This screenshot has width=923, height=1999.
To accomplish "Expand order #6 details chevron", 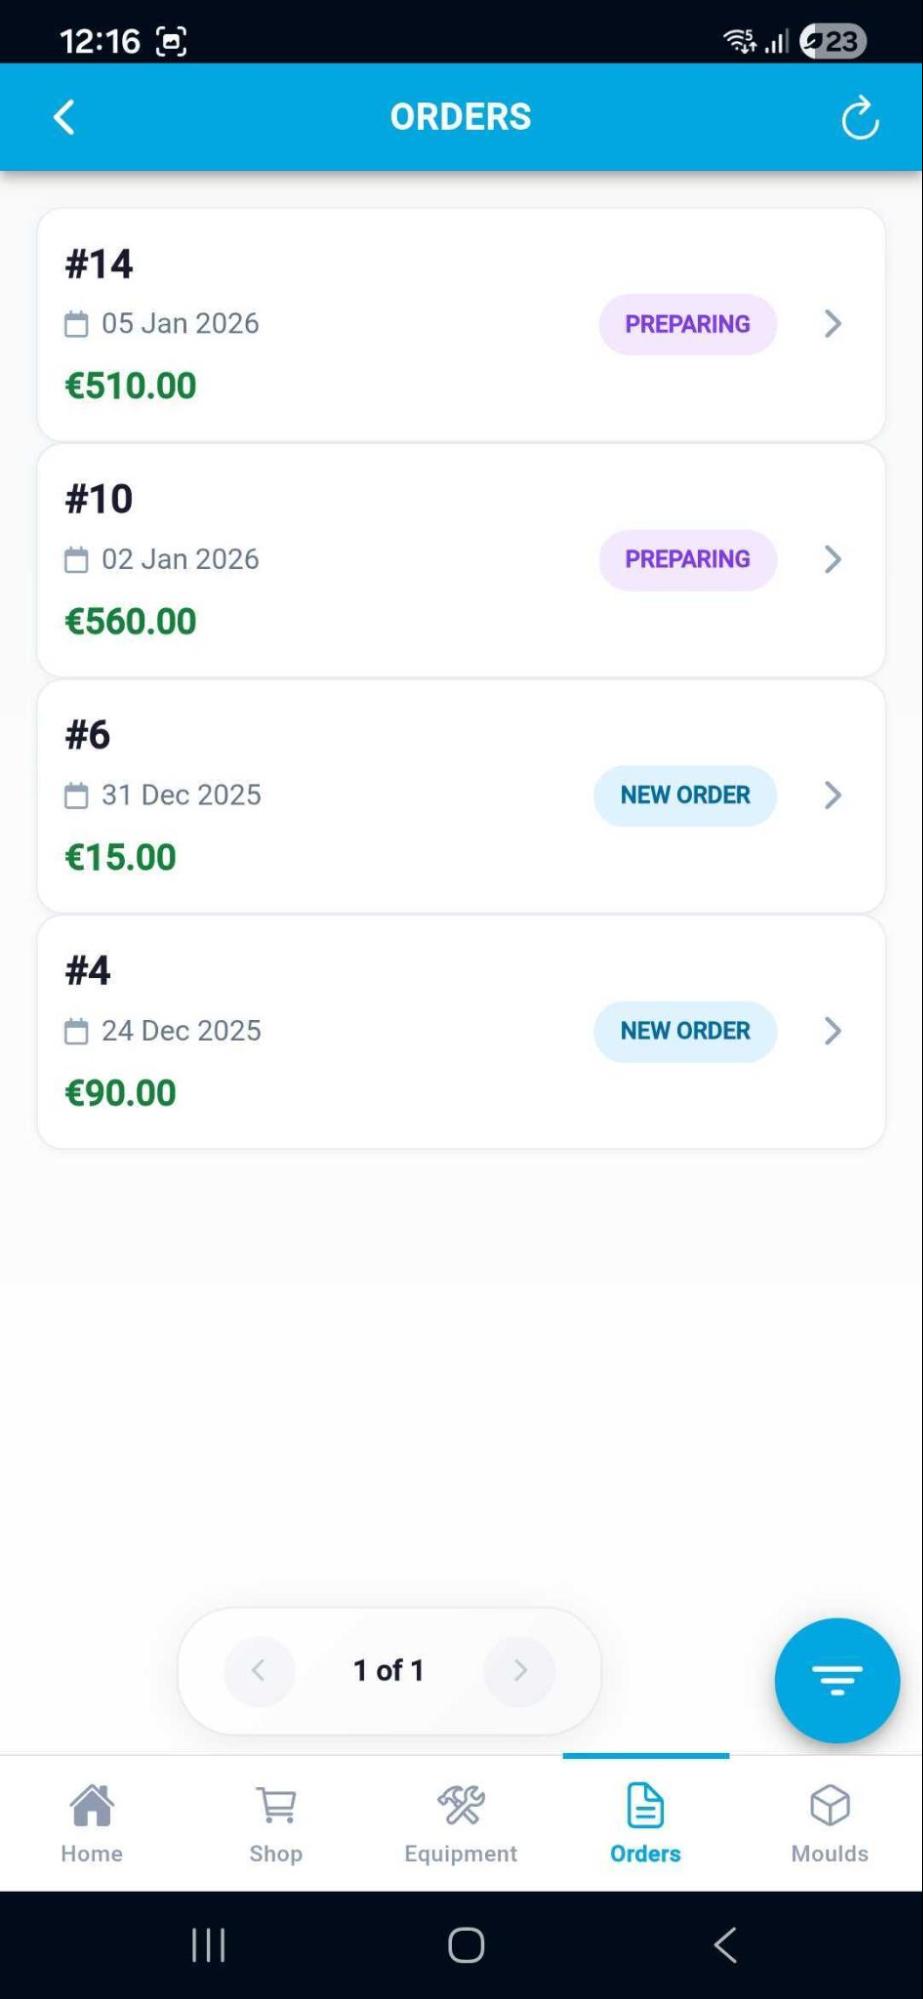I will pos(832,795).
